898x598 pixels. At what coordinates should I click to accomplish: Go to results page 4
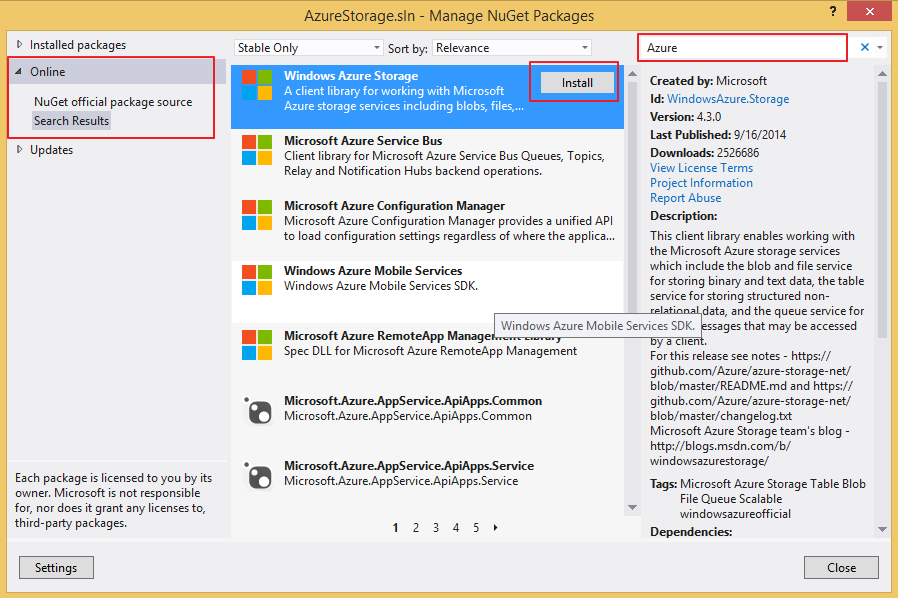[x=456, y=528]
